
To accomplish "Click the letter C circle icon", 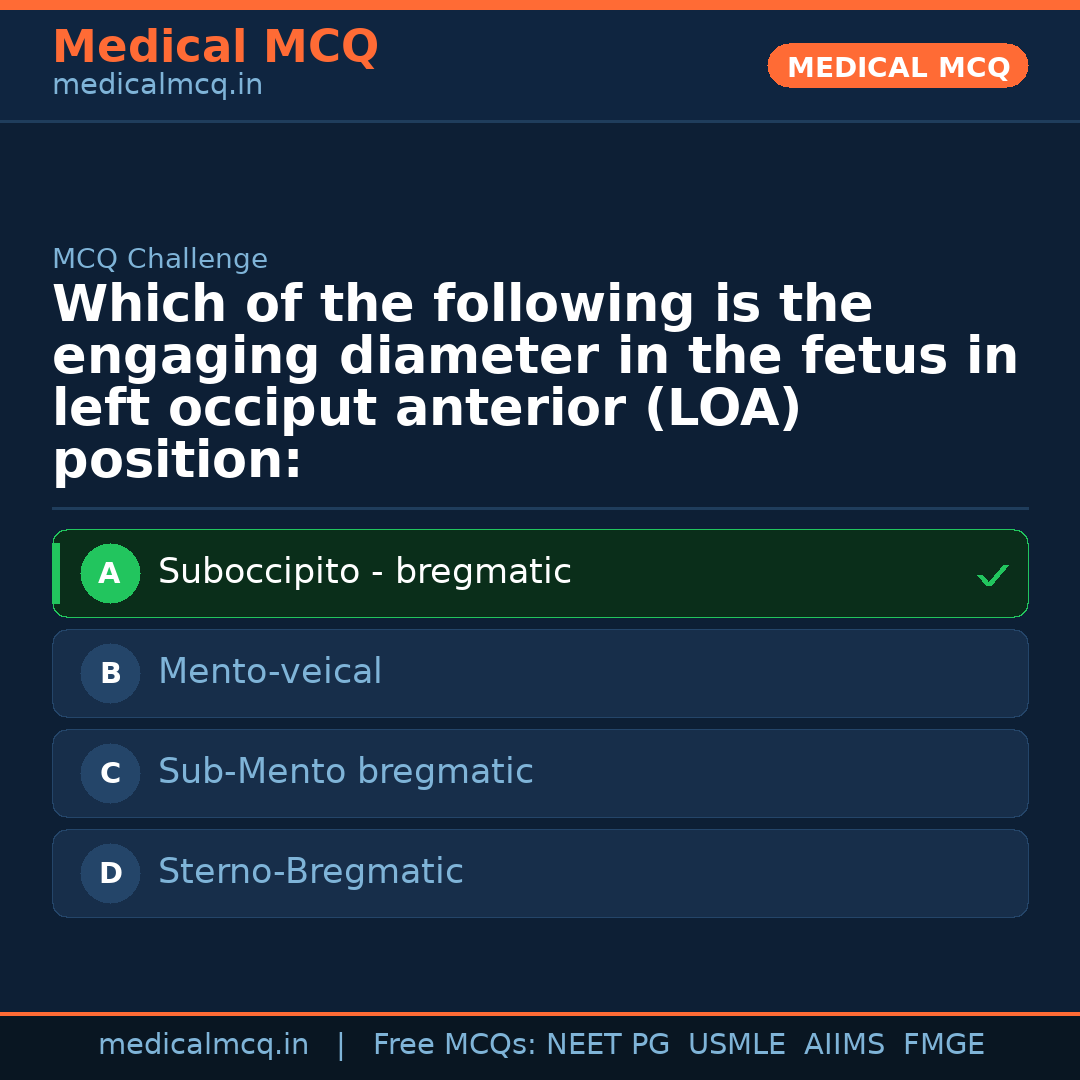I will coord(110,773).
